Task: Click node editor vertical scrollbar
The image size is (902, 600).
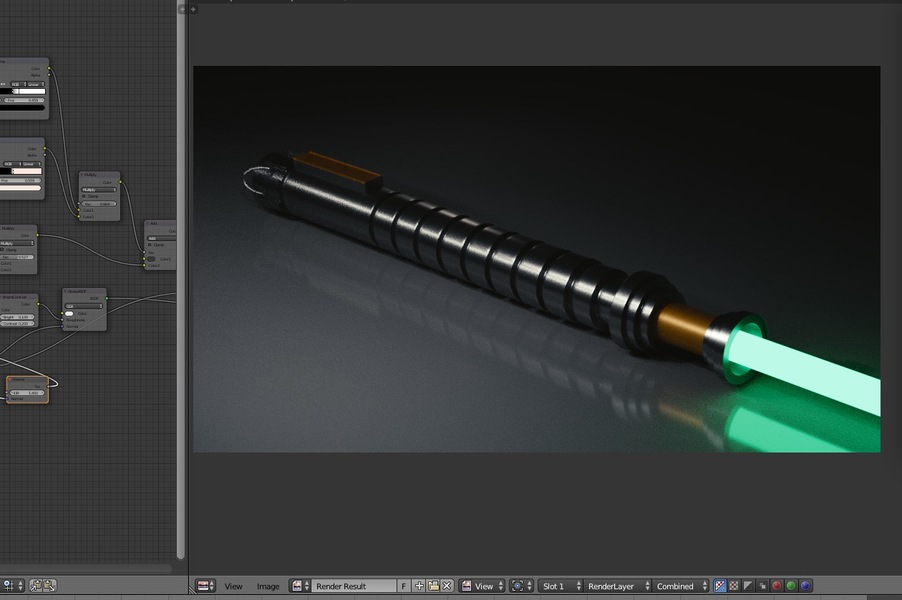Action: click(181, 281)
